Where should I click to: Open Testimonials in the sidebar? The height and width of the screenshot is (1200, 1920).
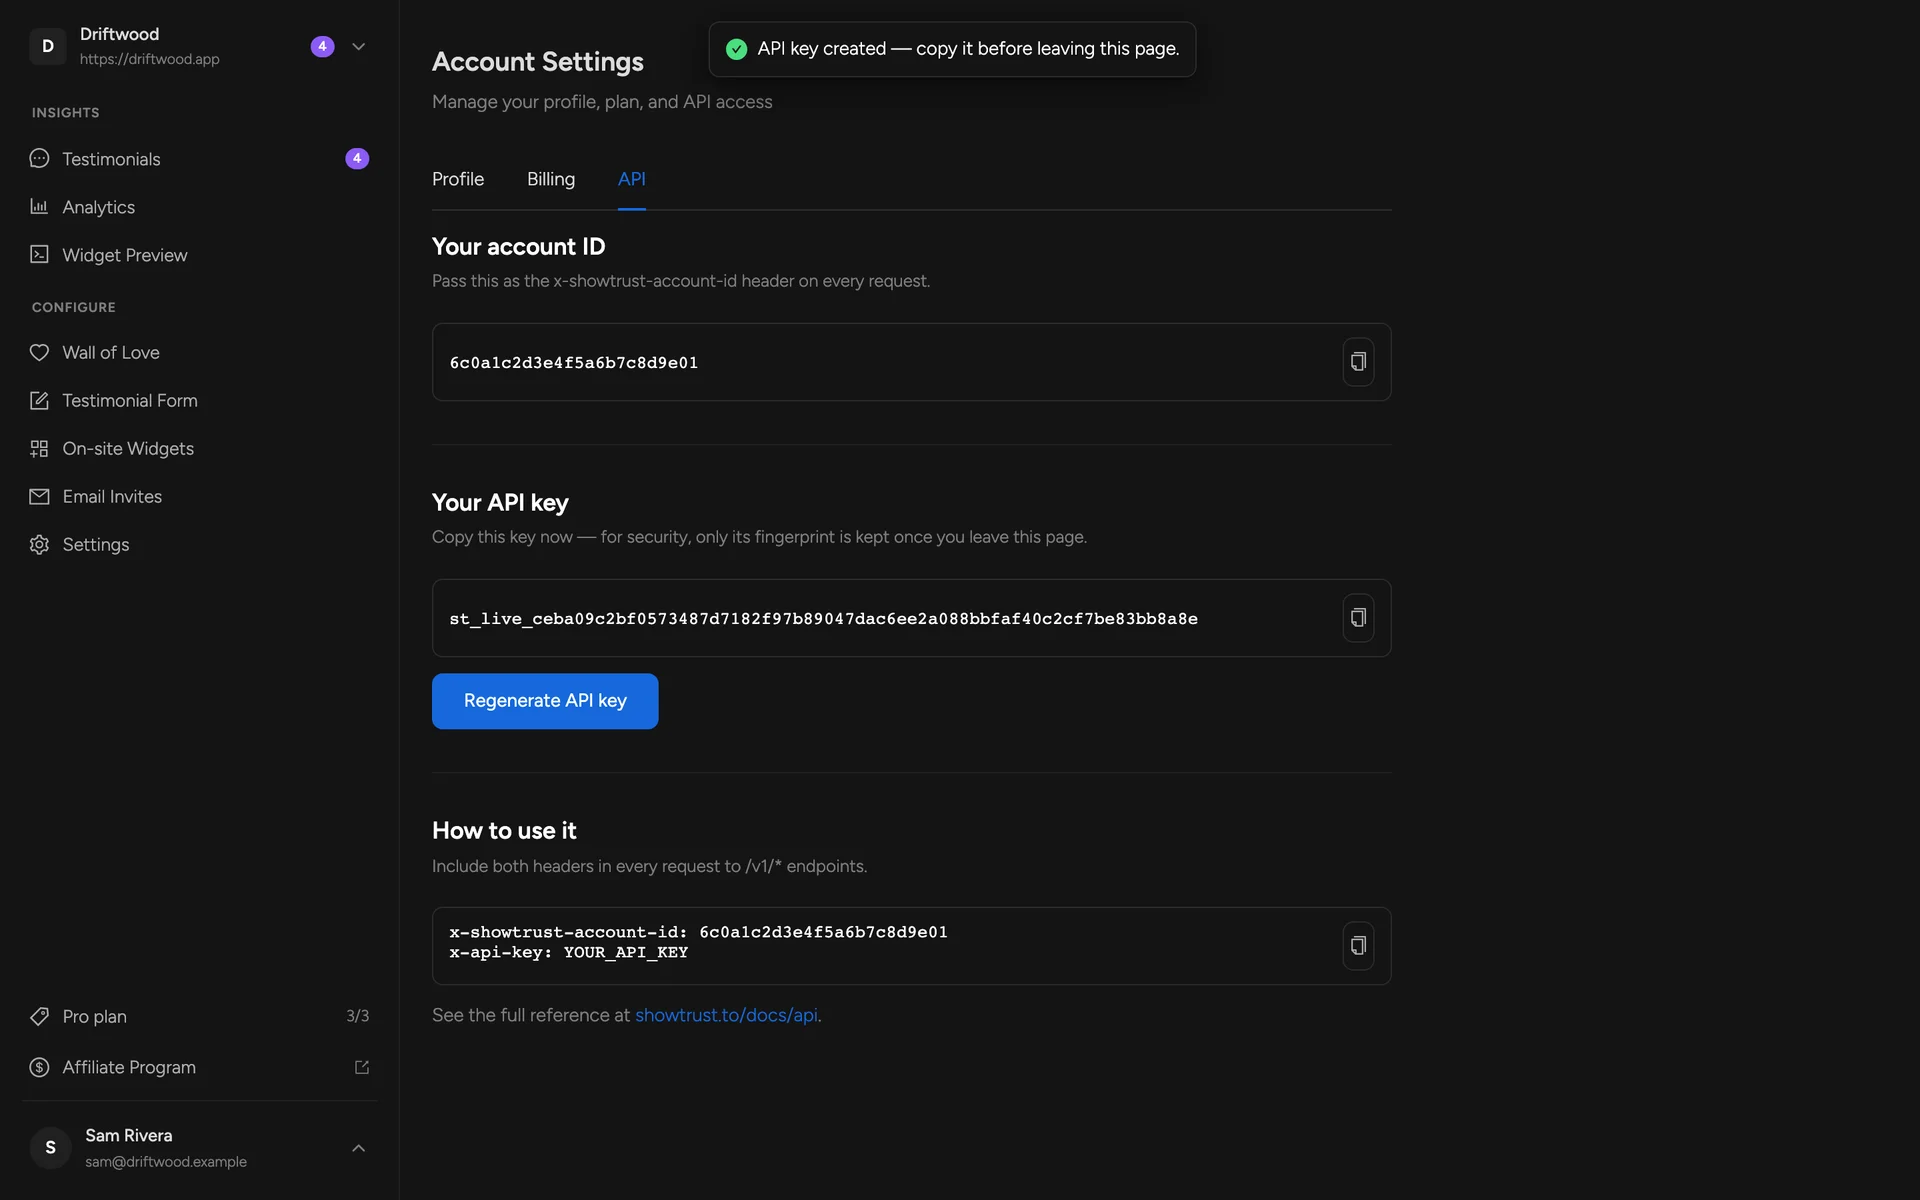pos(200,159)
